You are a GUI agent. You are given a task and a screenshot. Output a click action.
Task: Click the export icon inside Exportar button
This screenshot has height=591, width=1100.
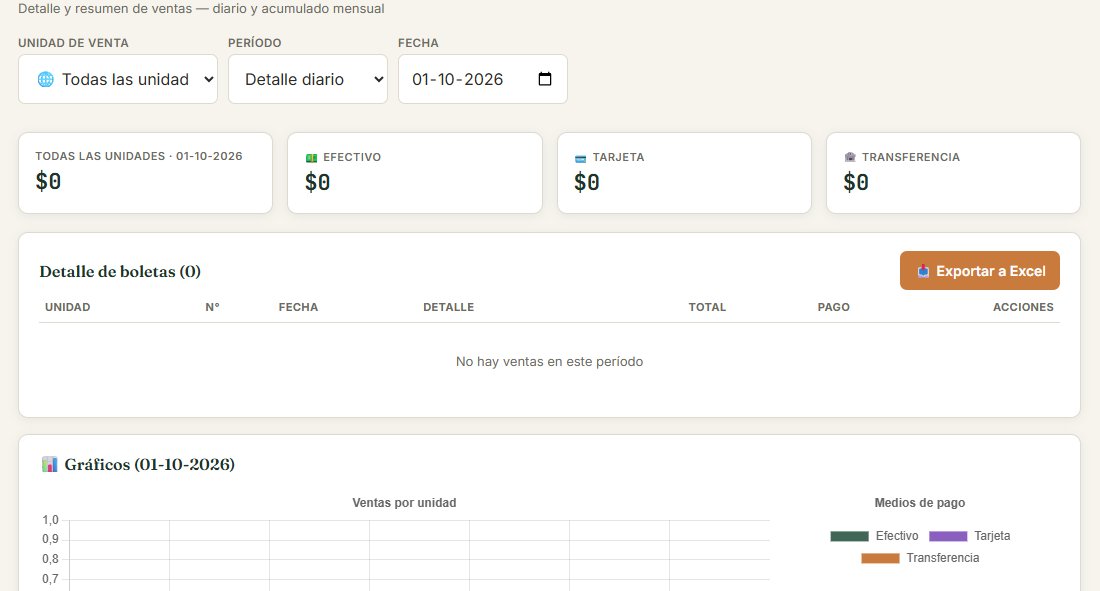tap(923, 271)
